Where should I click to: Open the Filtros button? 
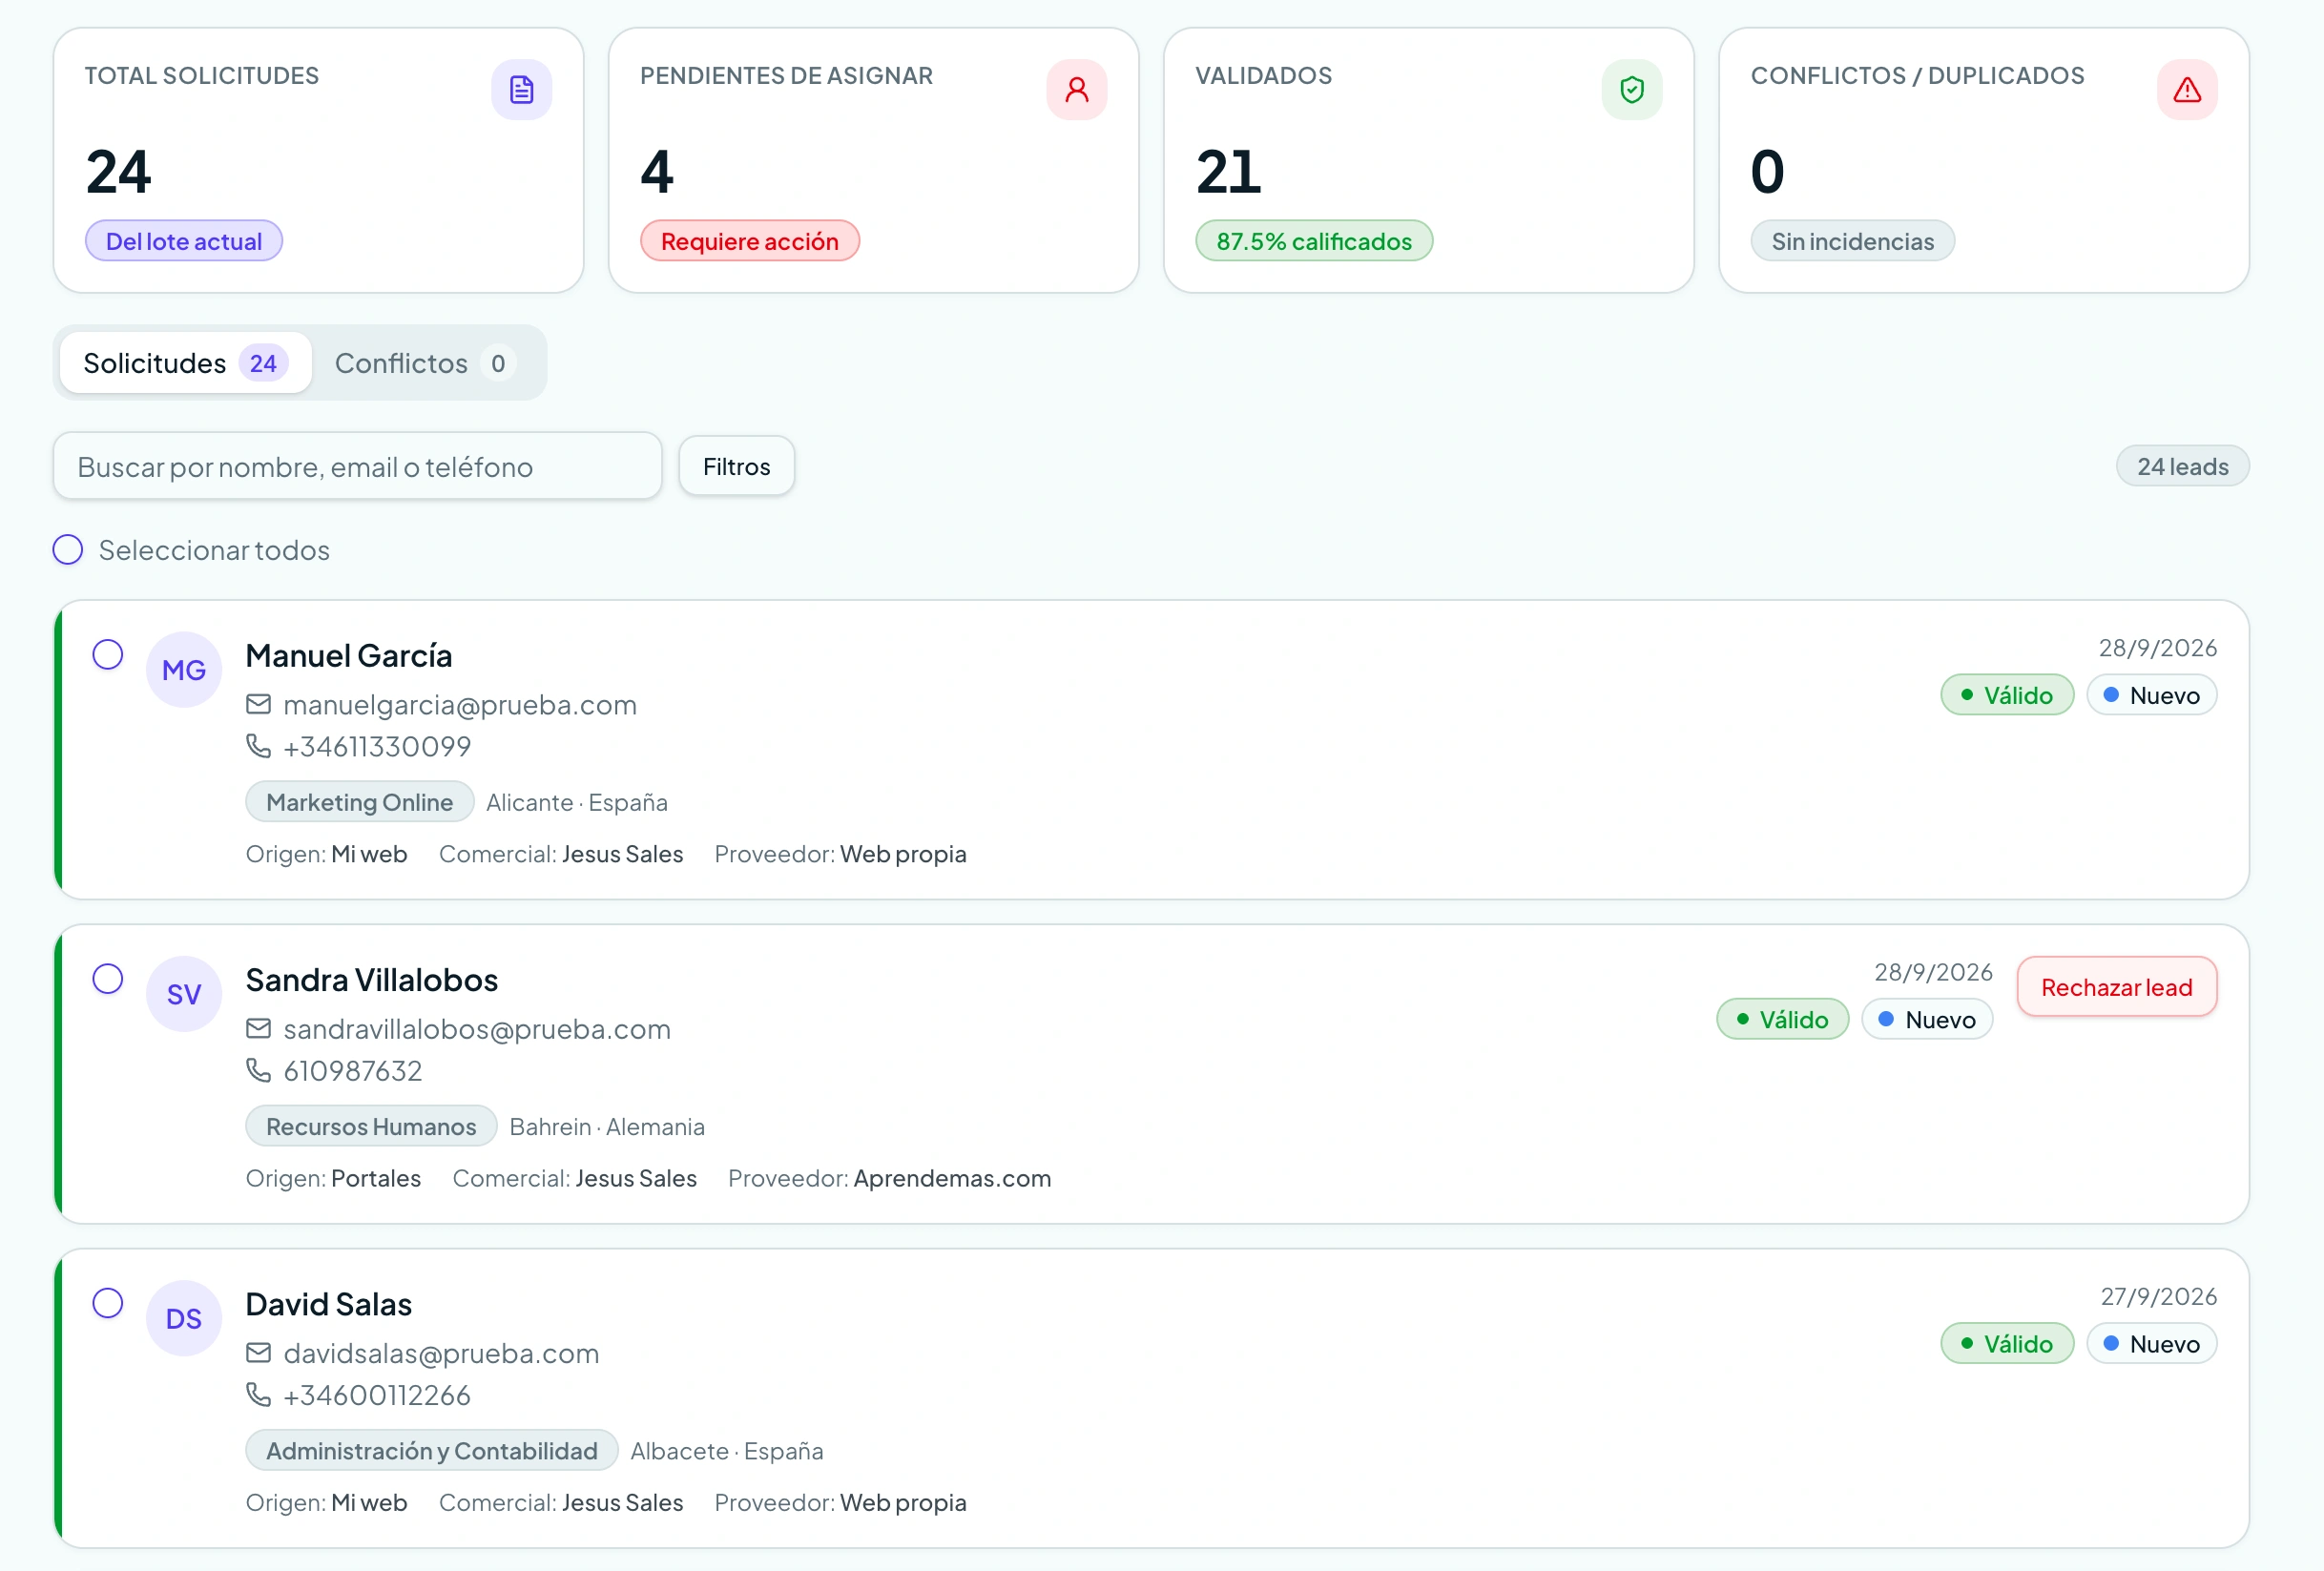click(737, 466)
